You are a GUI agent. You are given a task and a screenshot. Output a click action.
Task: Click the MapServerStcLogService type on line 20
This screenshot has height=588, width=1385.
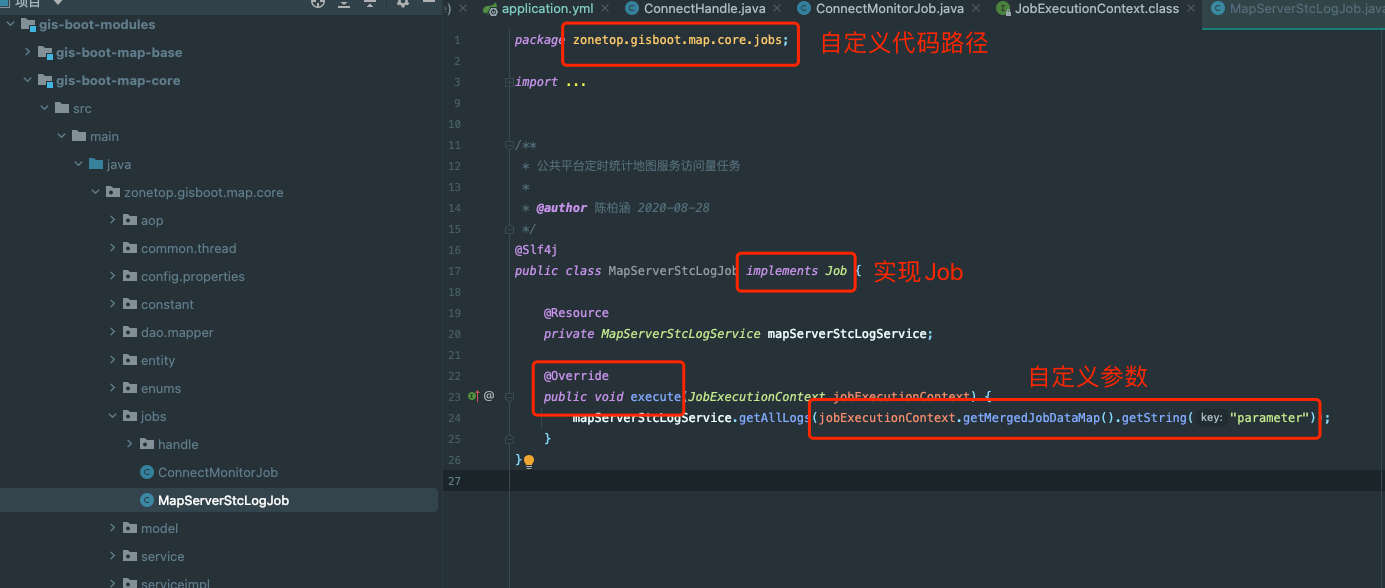pyautogui.click(x=680, y=334)
